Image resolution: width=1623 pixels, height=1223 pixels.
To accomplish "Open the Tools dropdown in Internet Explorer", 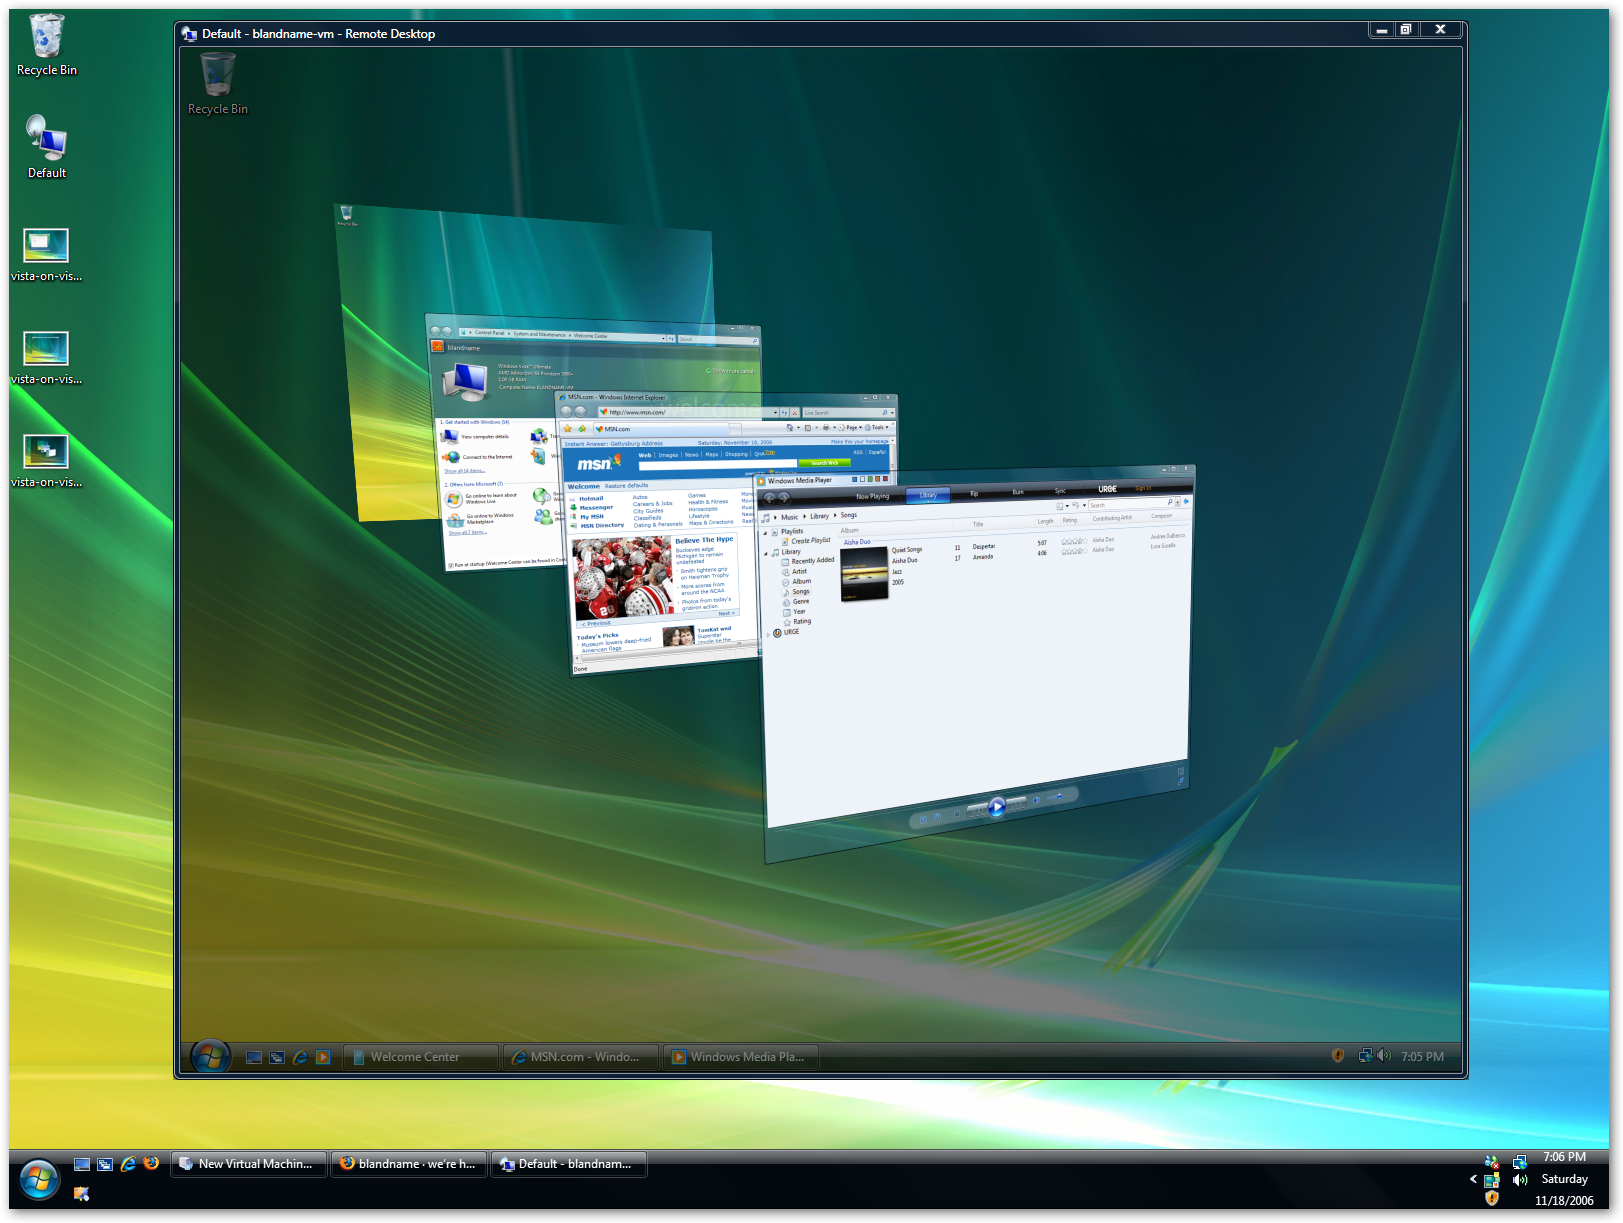I will coord(877,427).
